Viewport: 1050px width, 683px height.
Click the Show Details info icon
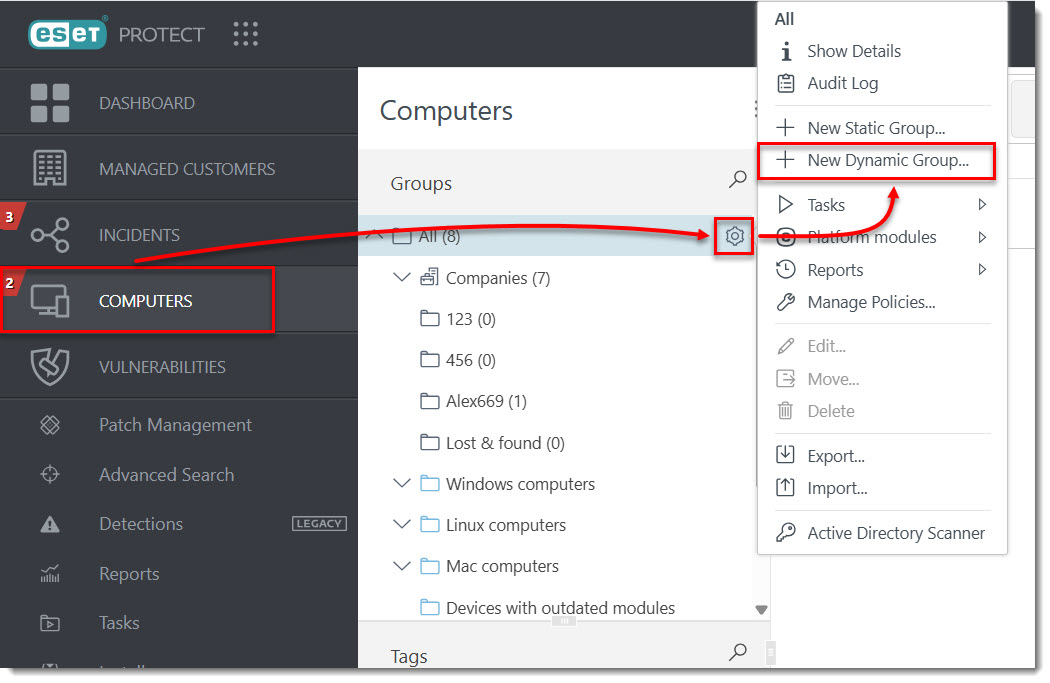click(786, 51)
